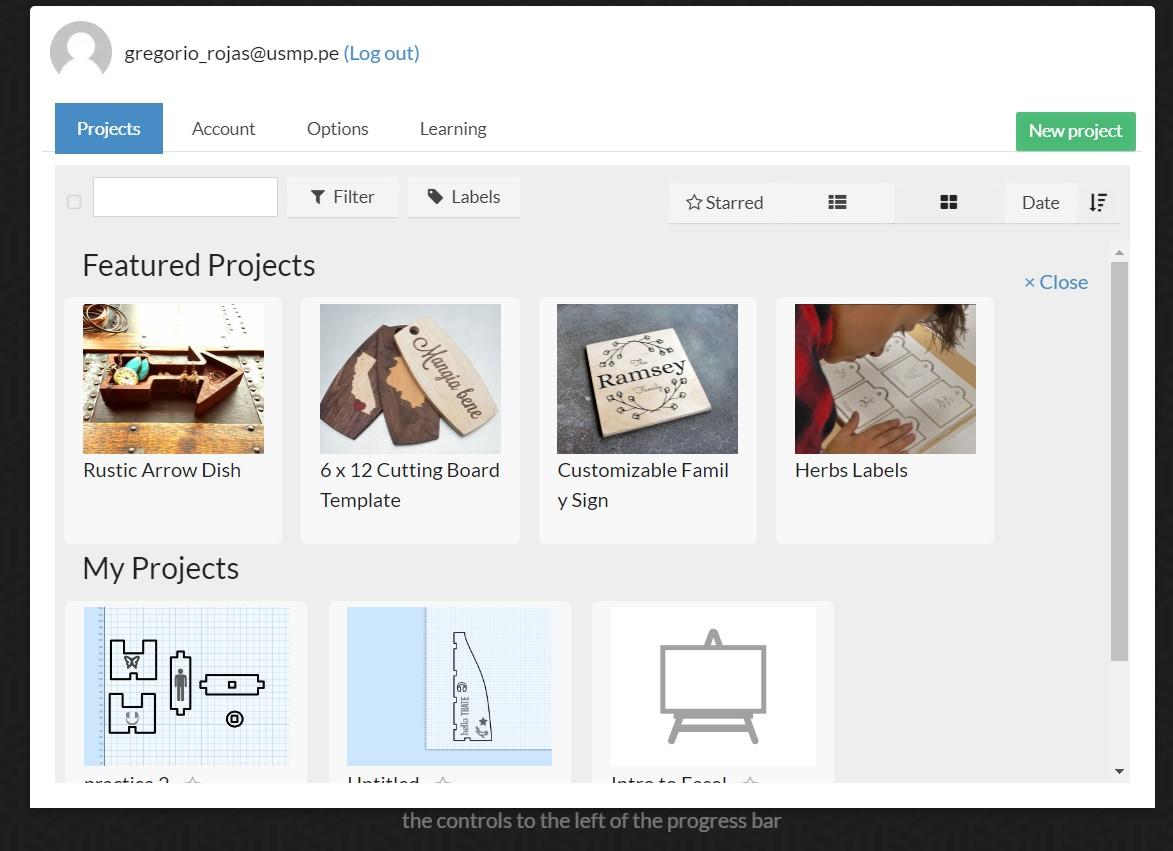Switch to the Account tab
The image size is (1173, 851).
click(223, 129)
